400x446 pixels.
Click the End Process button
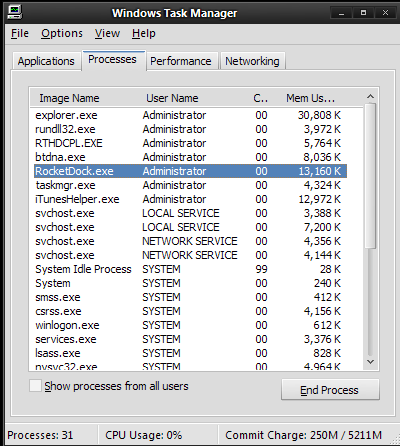tap(330, 390)
